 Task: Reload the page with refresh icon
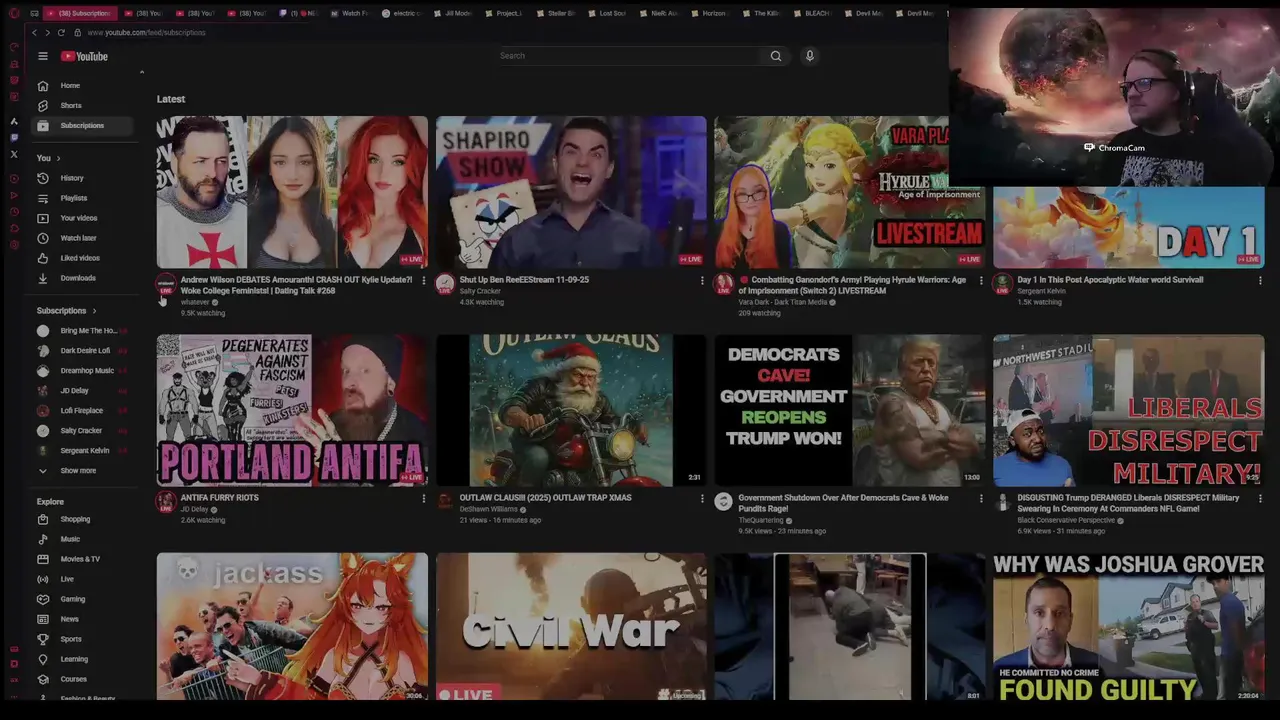tap(61, 32)
